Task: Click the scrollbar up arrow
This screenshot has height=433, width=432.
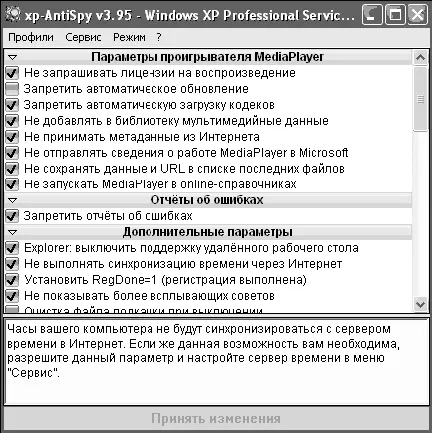Action: [x=420, y=57]
